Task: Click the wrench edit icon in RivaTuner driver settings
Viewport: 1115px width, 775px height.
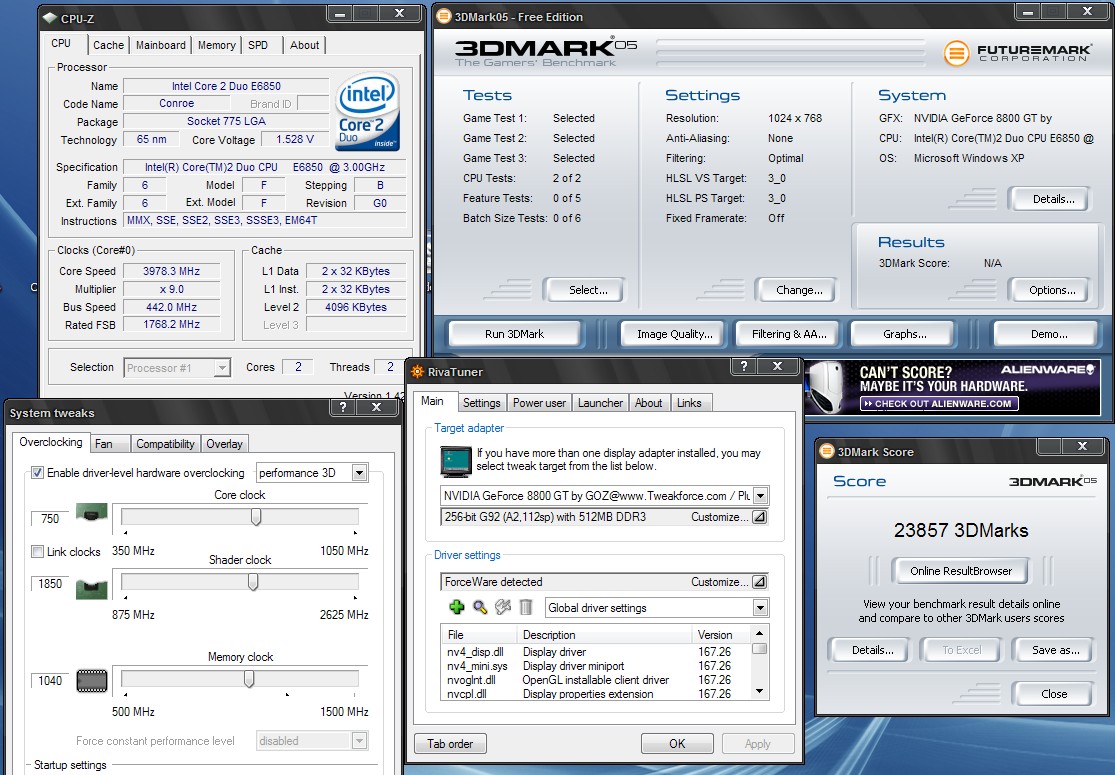Action: click(x=503, y=607)
